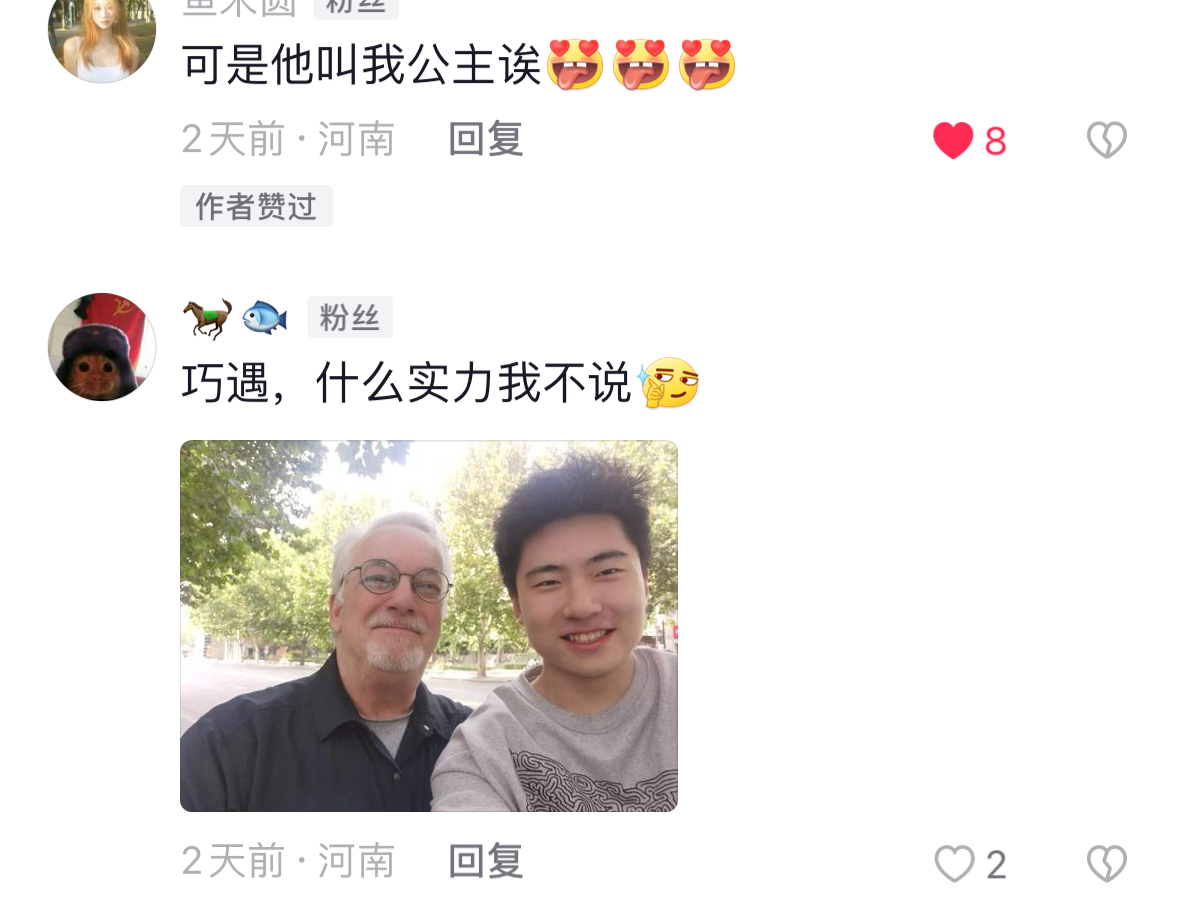Tap the fish emoji in the username
1179x917 pixels.
[x=265, y=317]
